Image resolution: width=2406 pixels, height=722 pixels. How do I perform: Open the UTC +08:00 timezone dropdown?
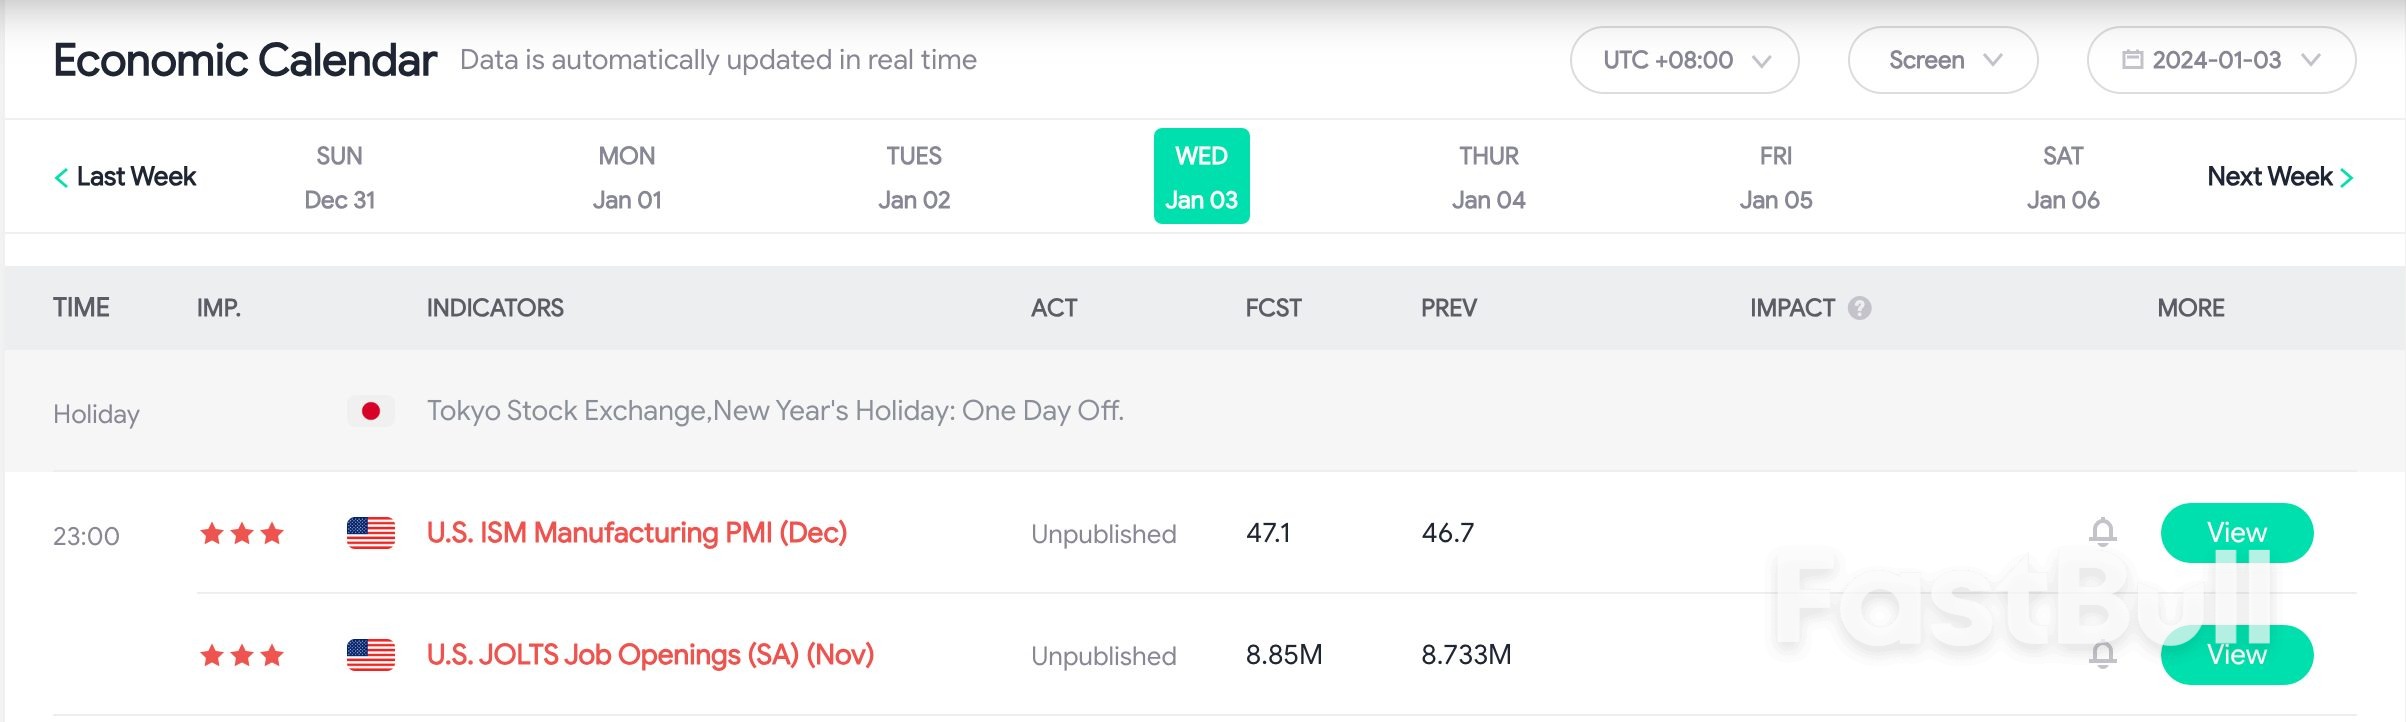pos(1684,60)
